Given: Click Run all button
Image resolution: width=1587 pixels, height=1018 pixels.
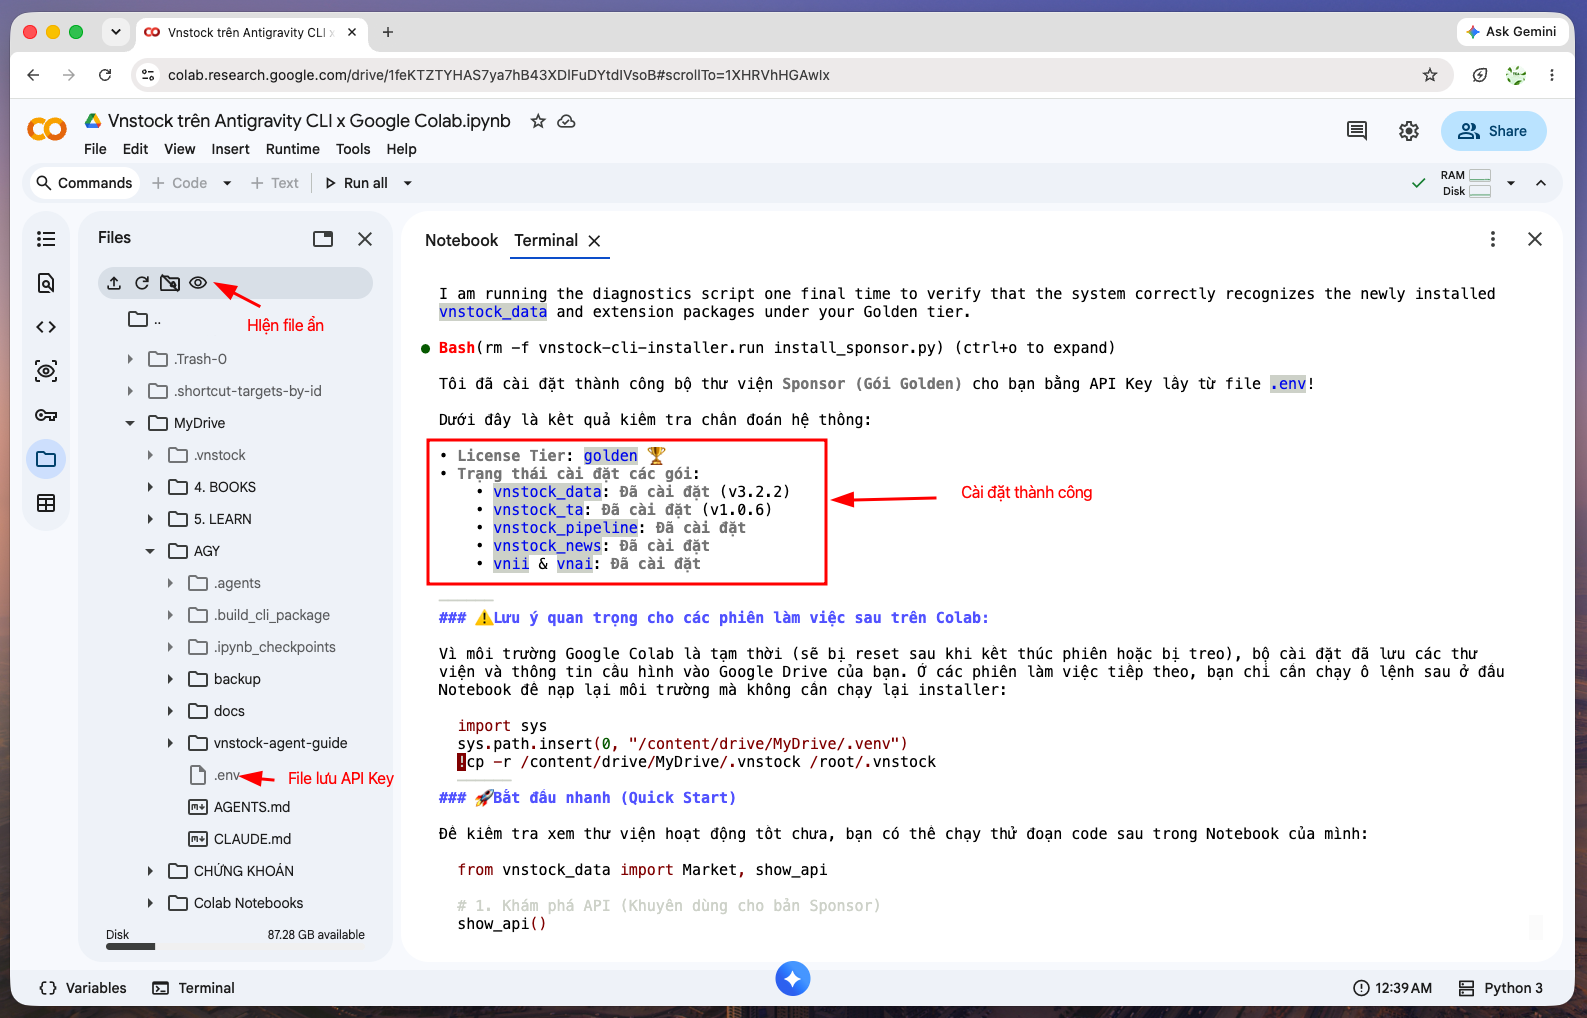Looking at the screenshot, I should 357,183.
